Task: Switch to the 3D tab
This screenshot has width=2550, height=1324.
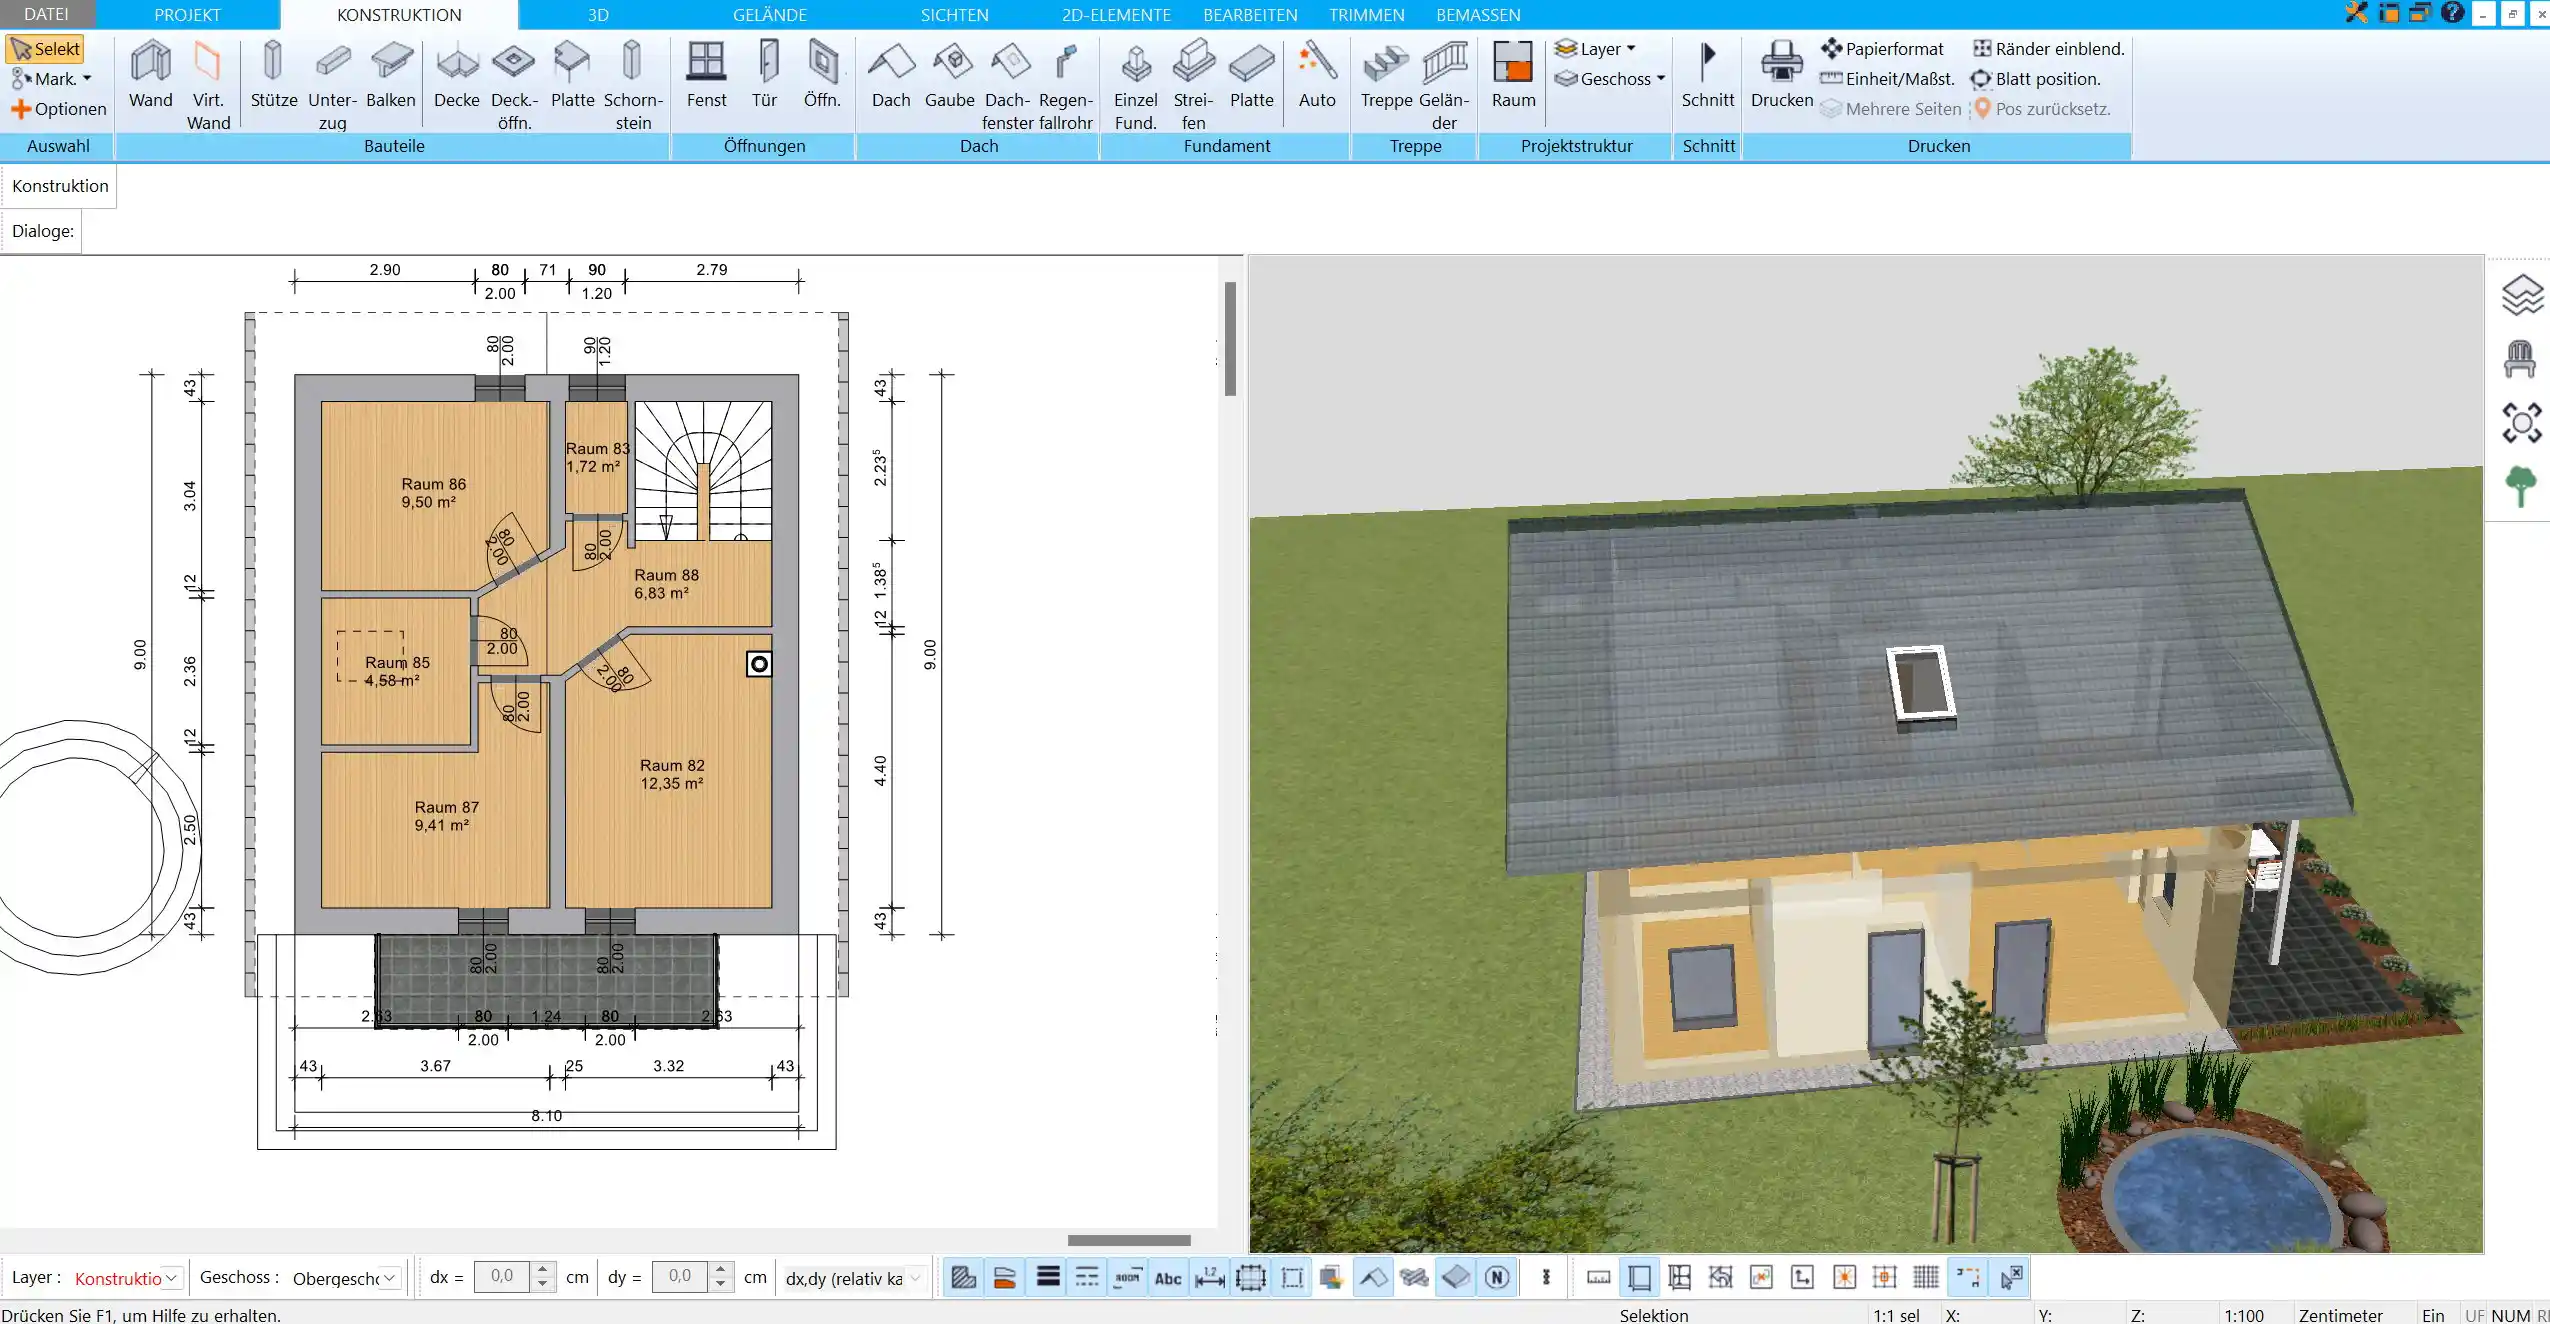Action: tap(598, 14)
